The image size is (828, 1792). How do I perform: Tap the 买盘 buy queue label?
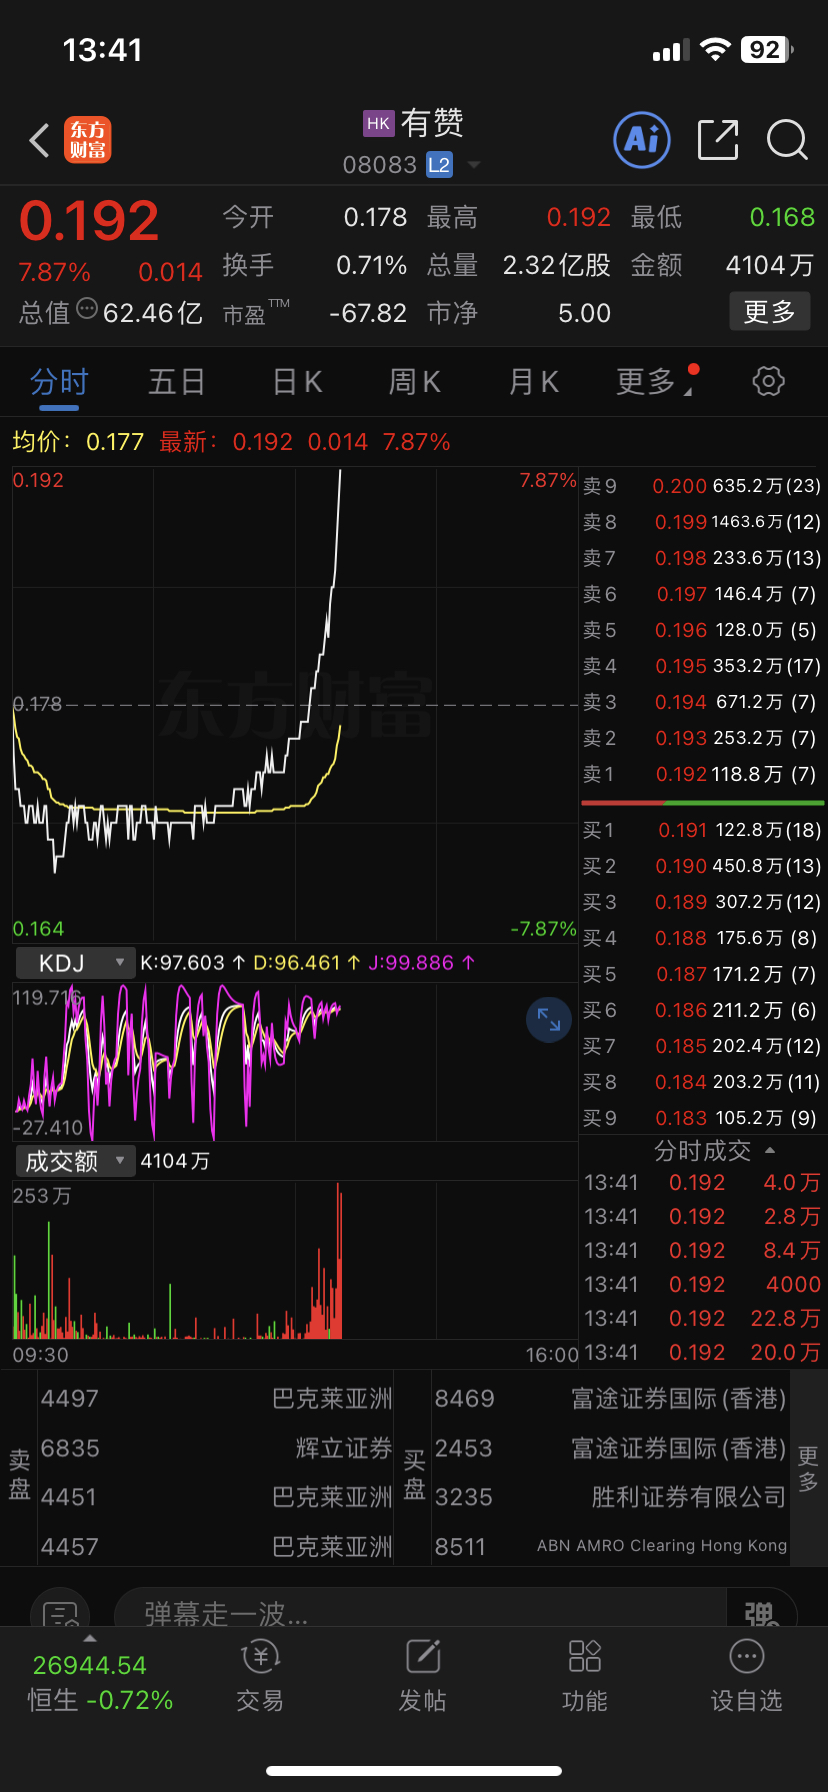click(x=414, y=1474)
